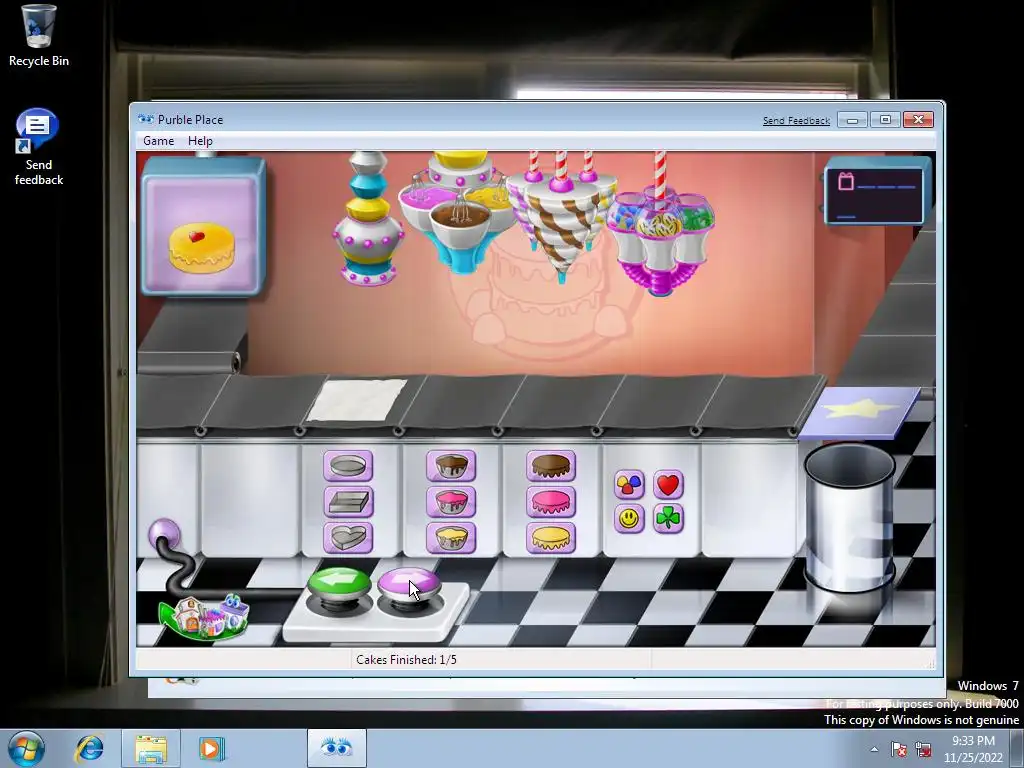The image size is (1024, 768).
Task: Click the cake pan dispenser machine
Action: point(368,219)
